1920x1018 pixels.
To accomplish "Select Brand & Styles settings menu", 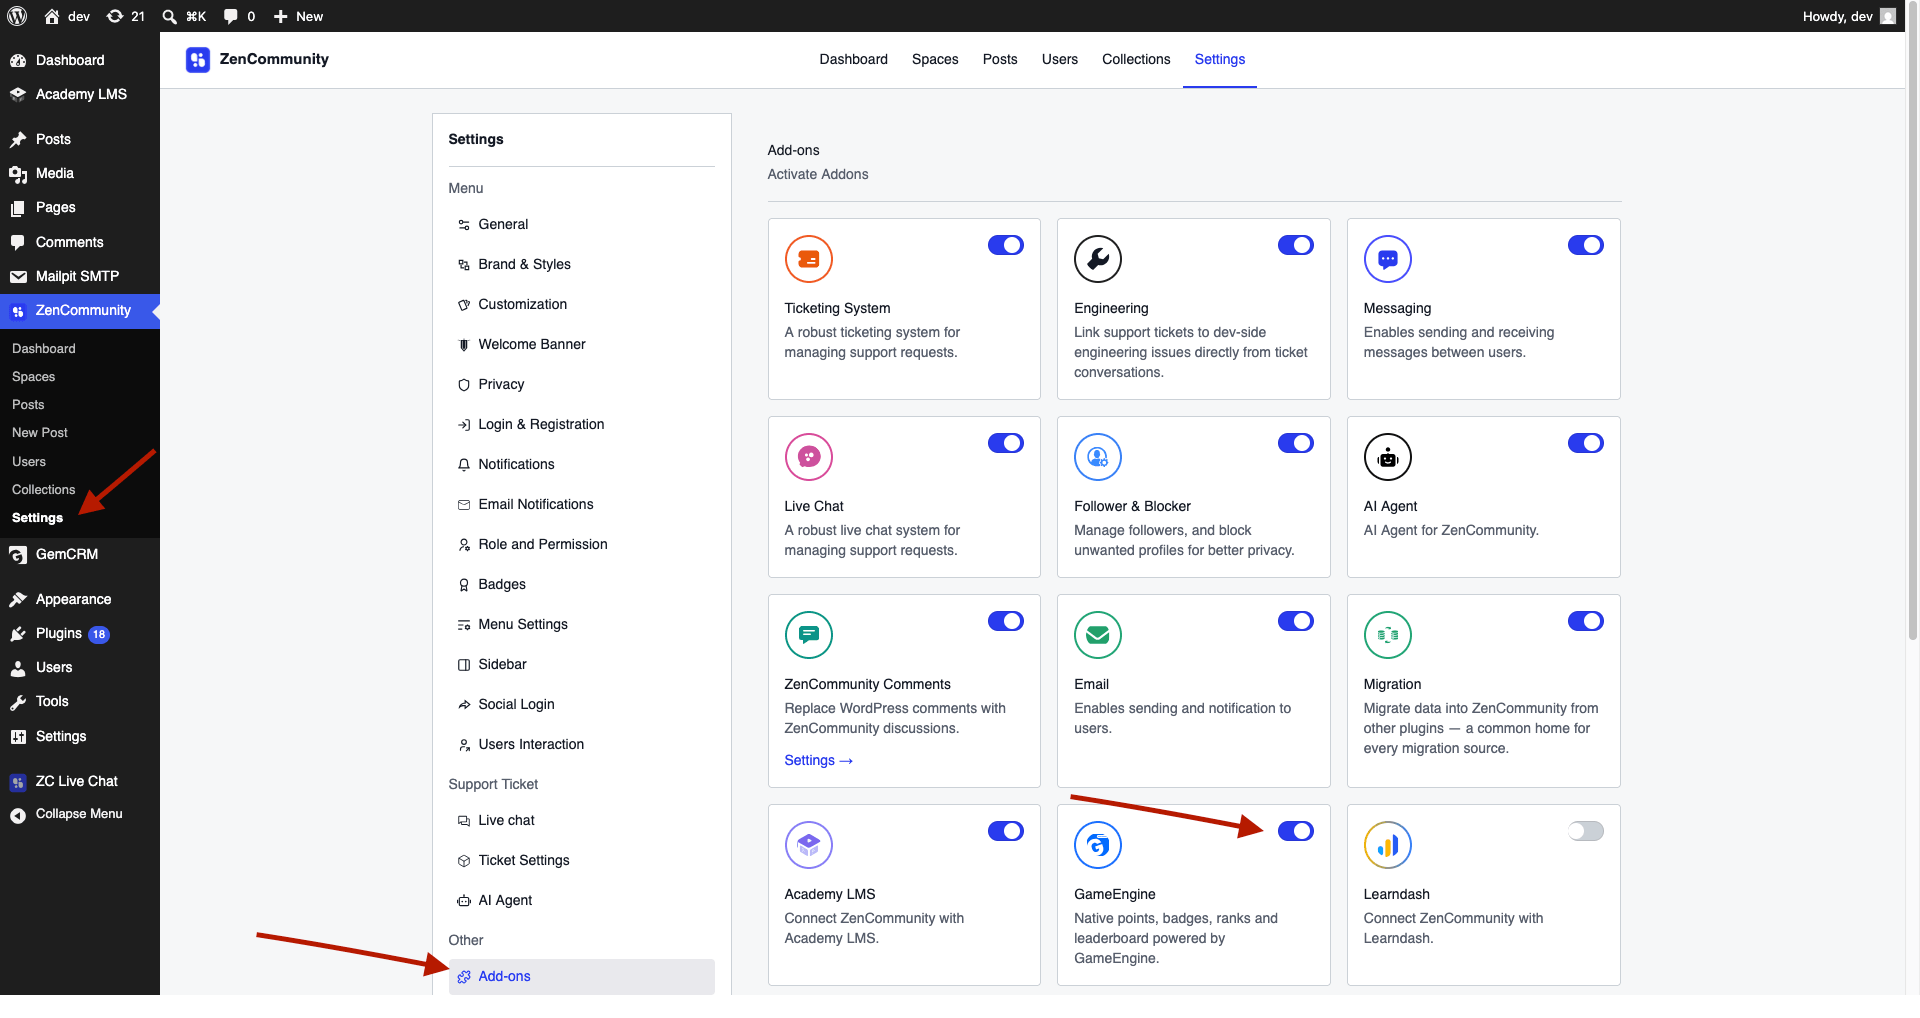I will [x=582, y=264].
